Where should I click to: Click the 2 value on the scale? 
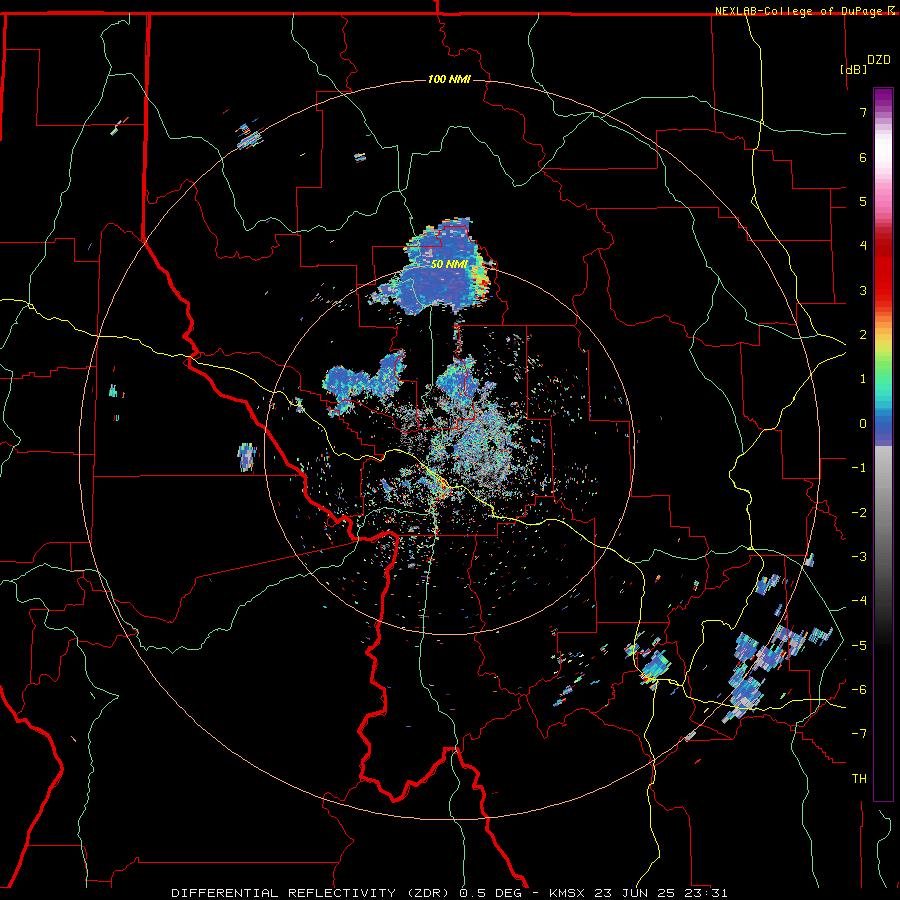point(863,335)
